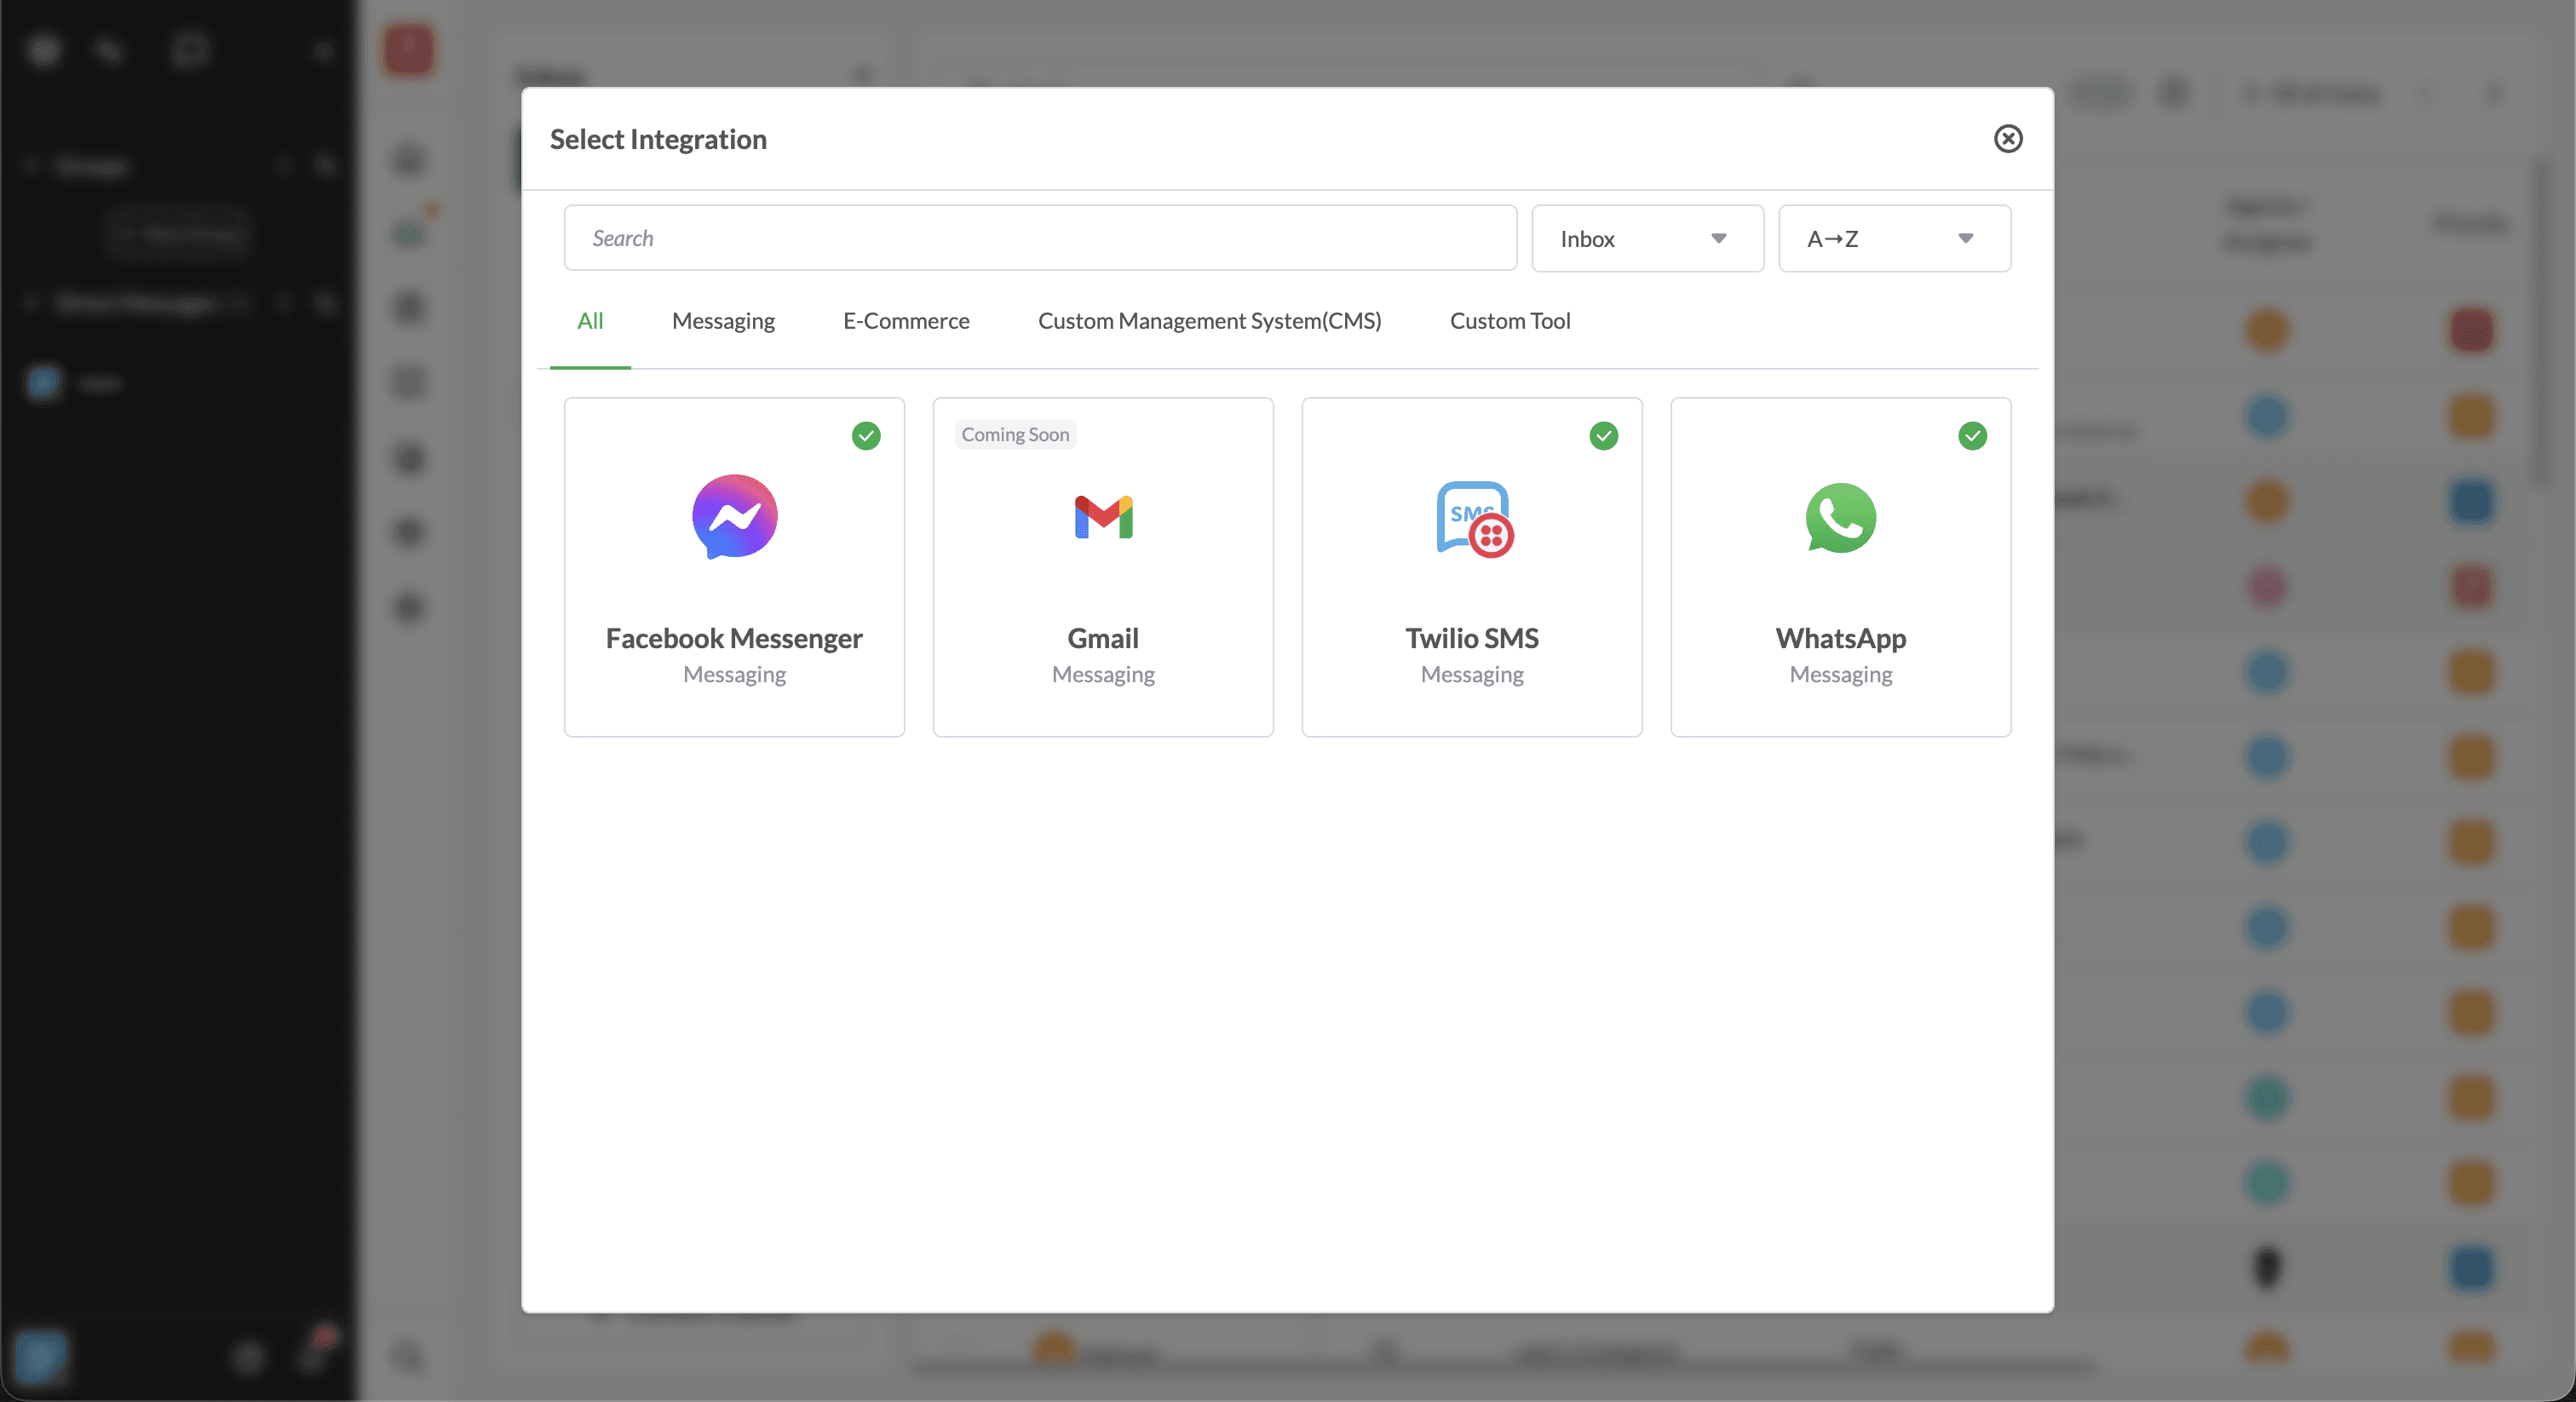This screenshot has height=1402, width=2576.
Task: Close the Select Integration dialog
Action: click(x=2007, y=139)
